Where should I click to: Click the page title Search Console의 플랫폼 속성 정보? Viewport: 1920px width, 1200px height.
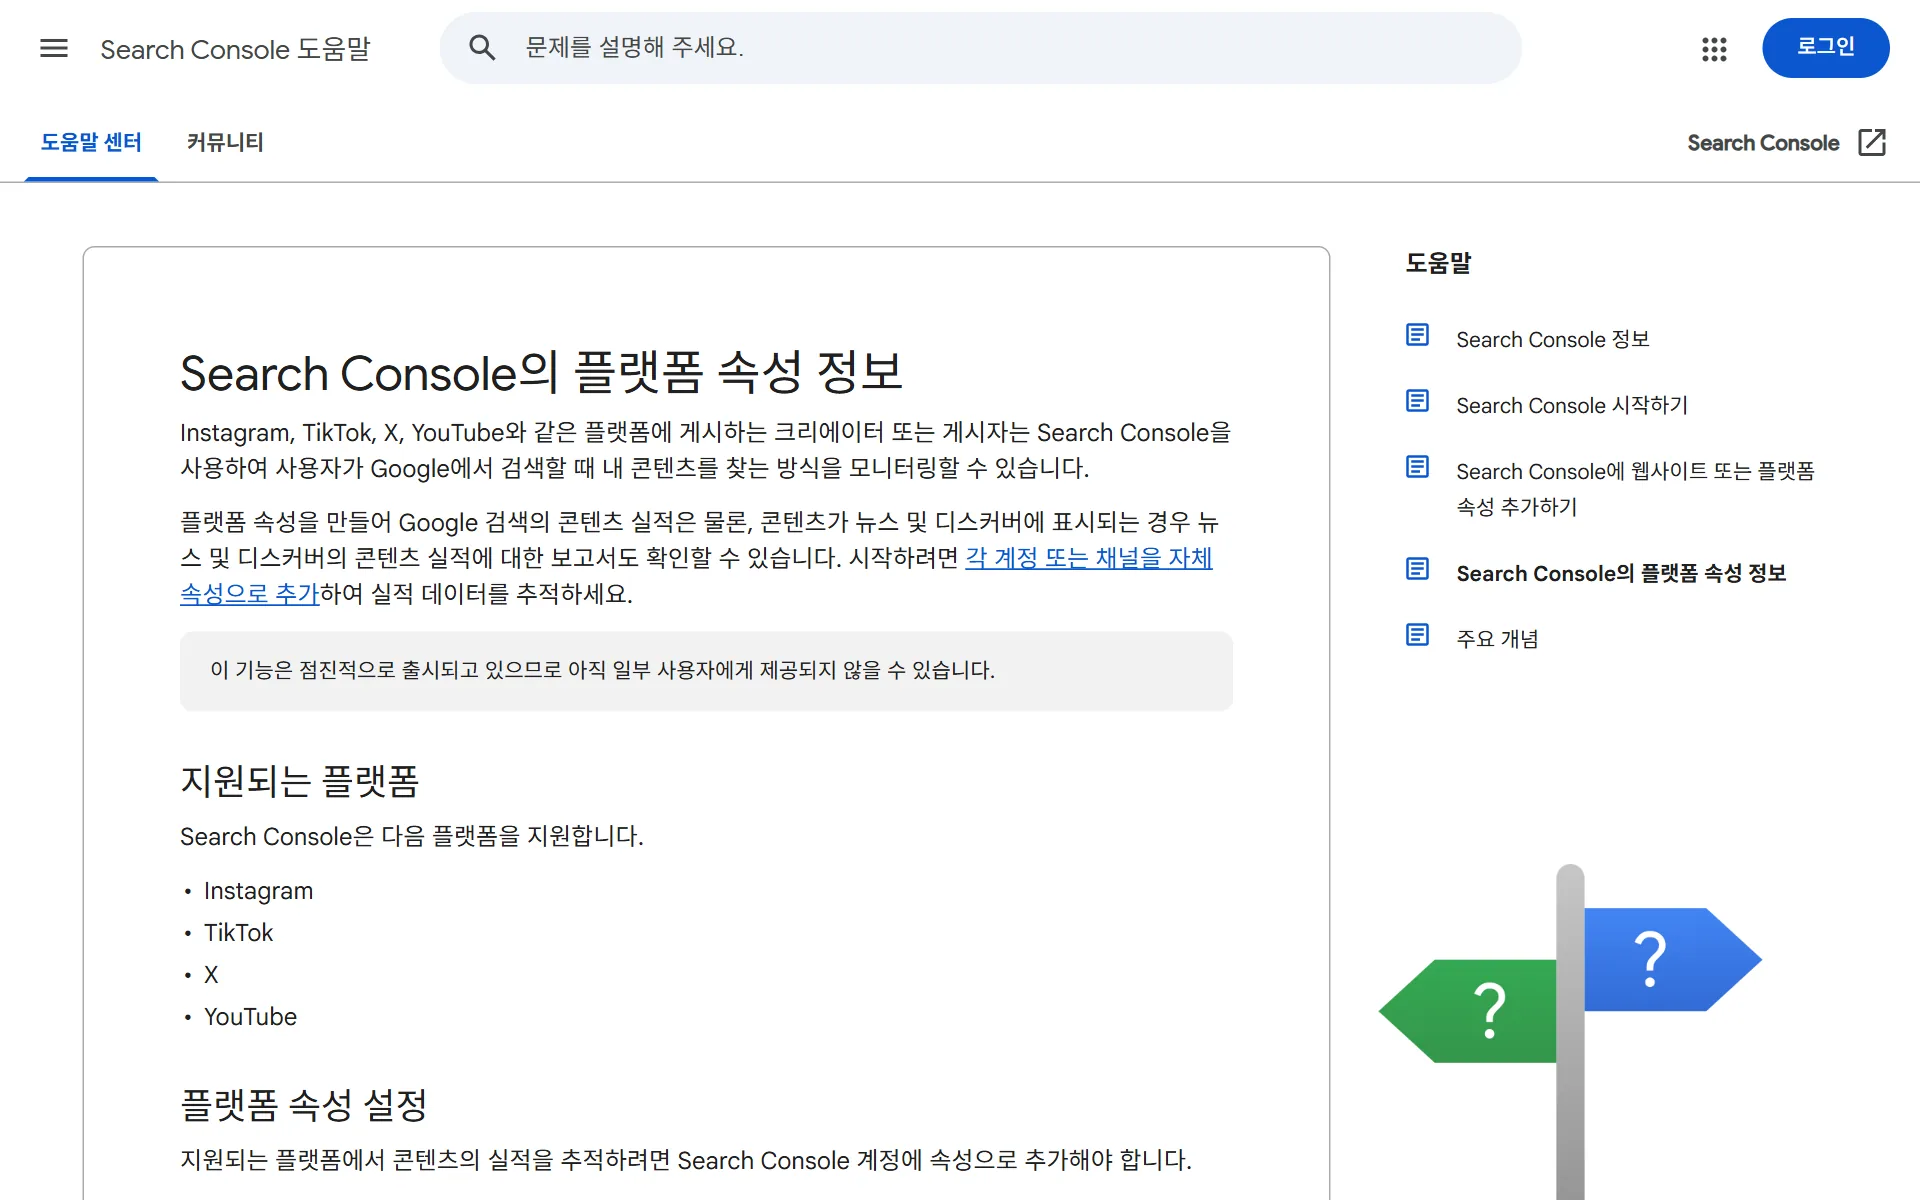[x=541, y=373]
